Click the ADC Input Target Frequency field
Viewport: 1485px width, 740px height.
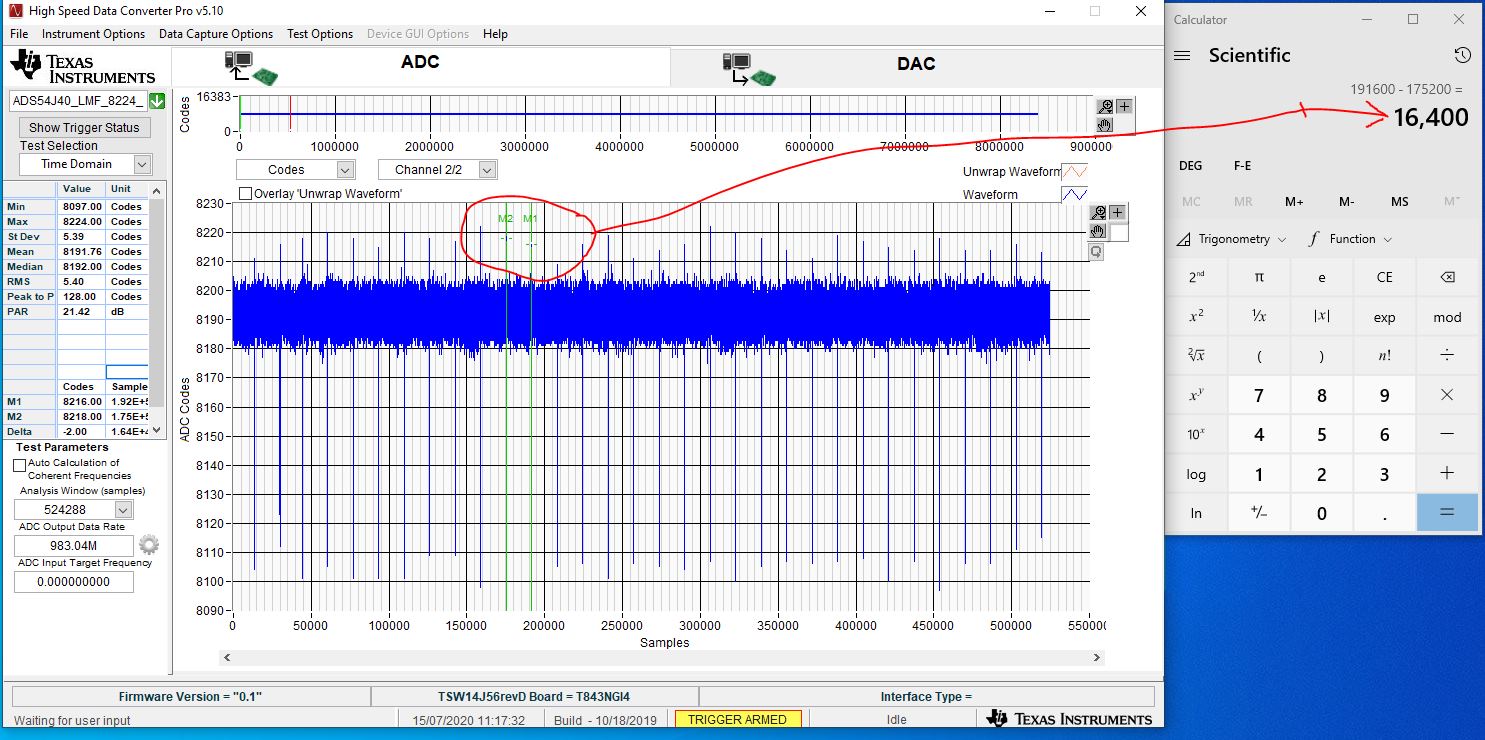74,582
